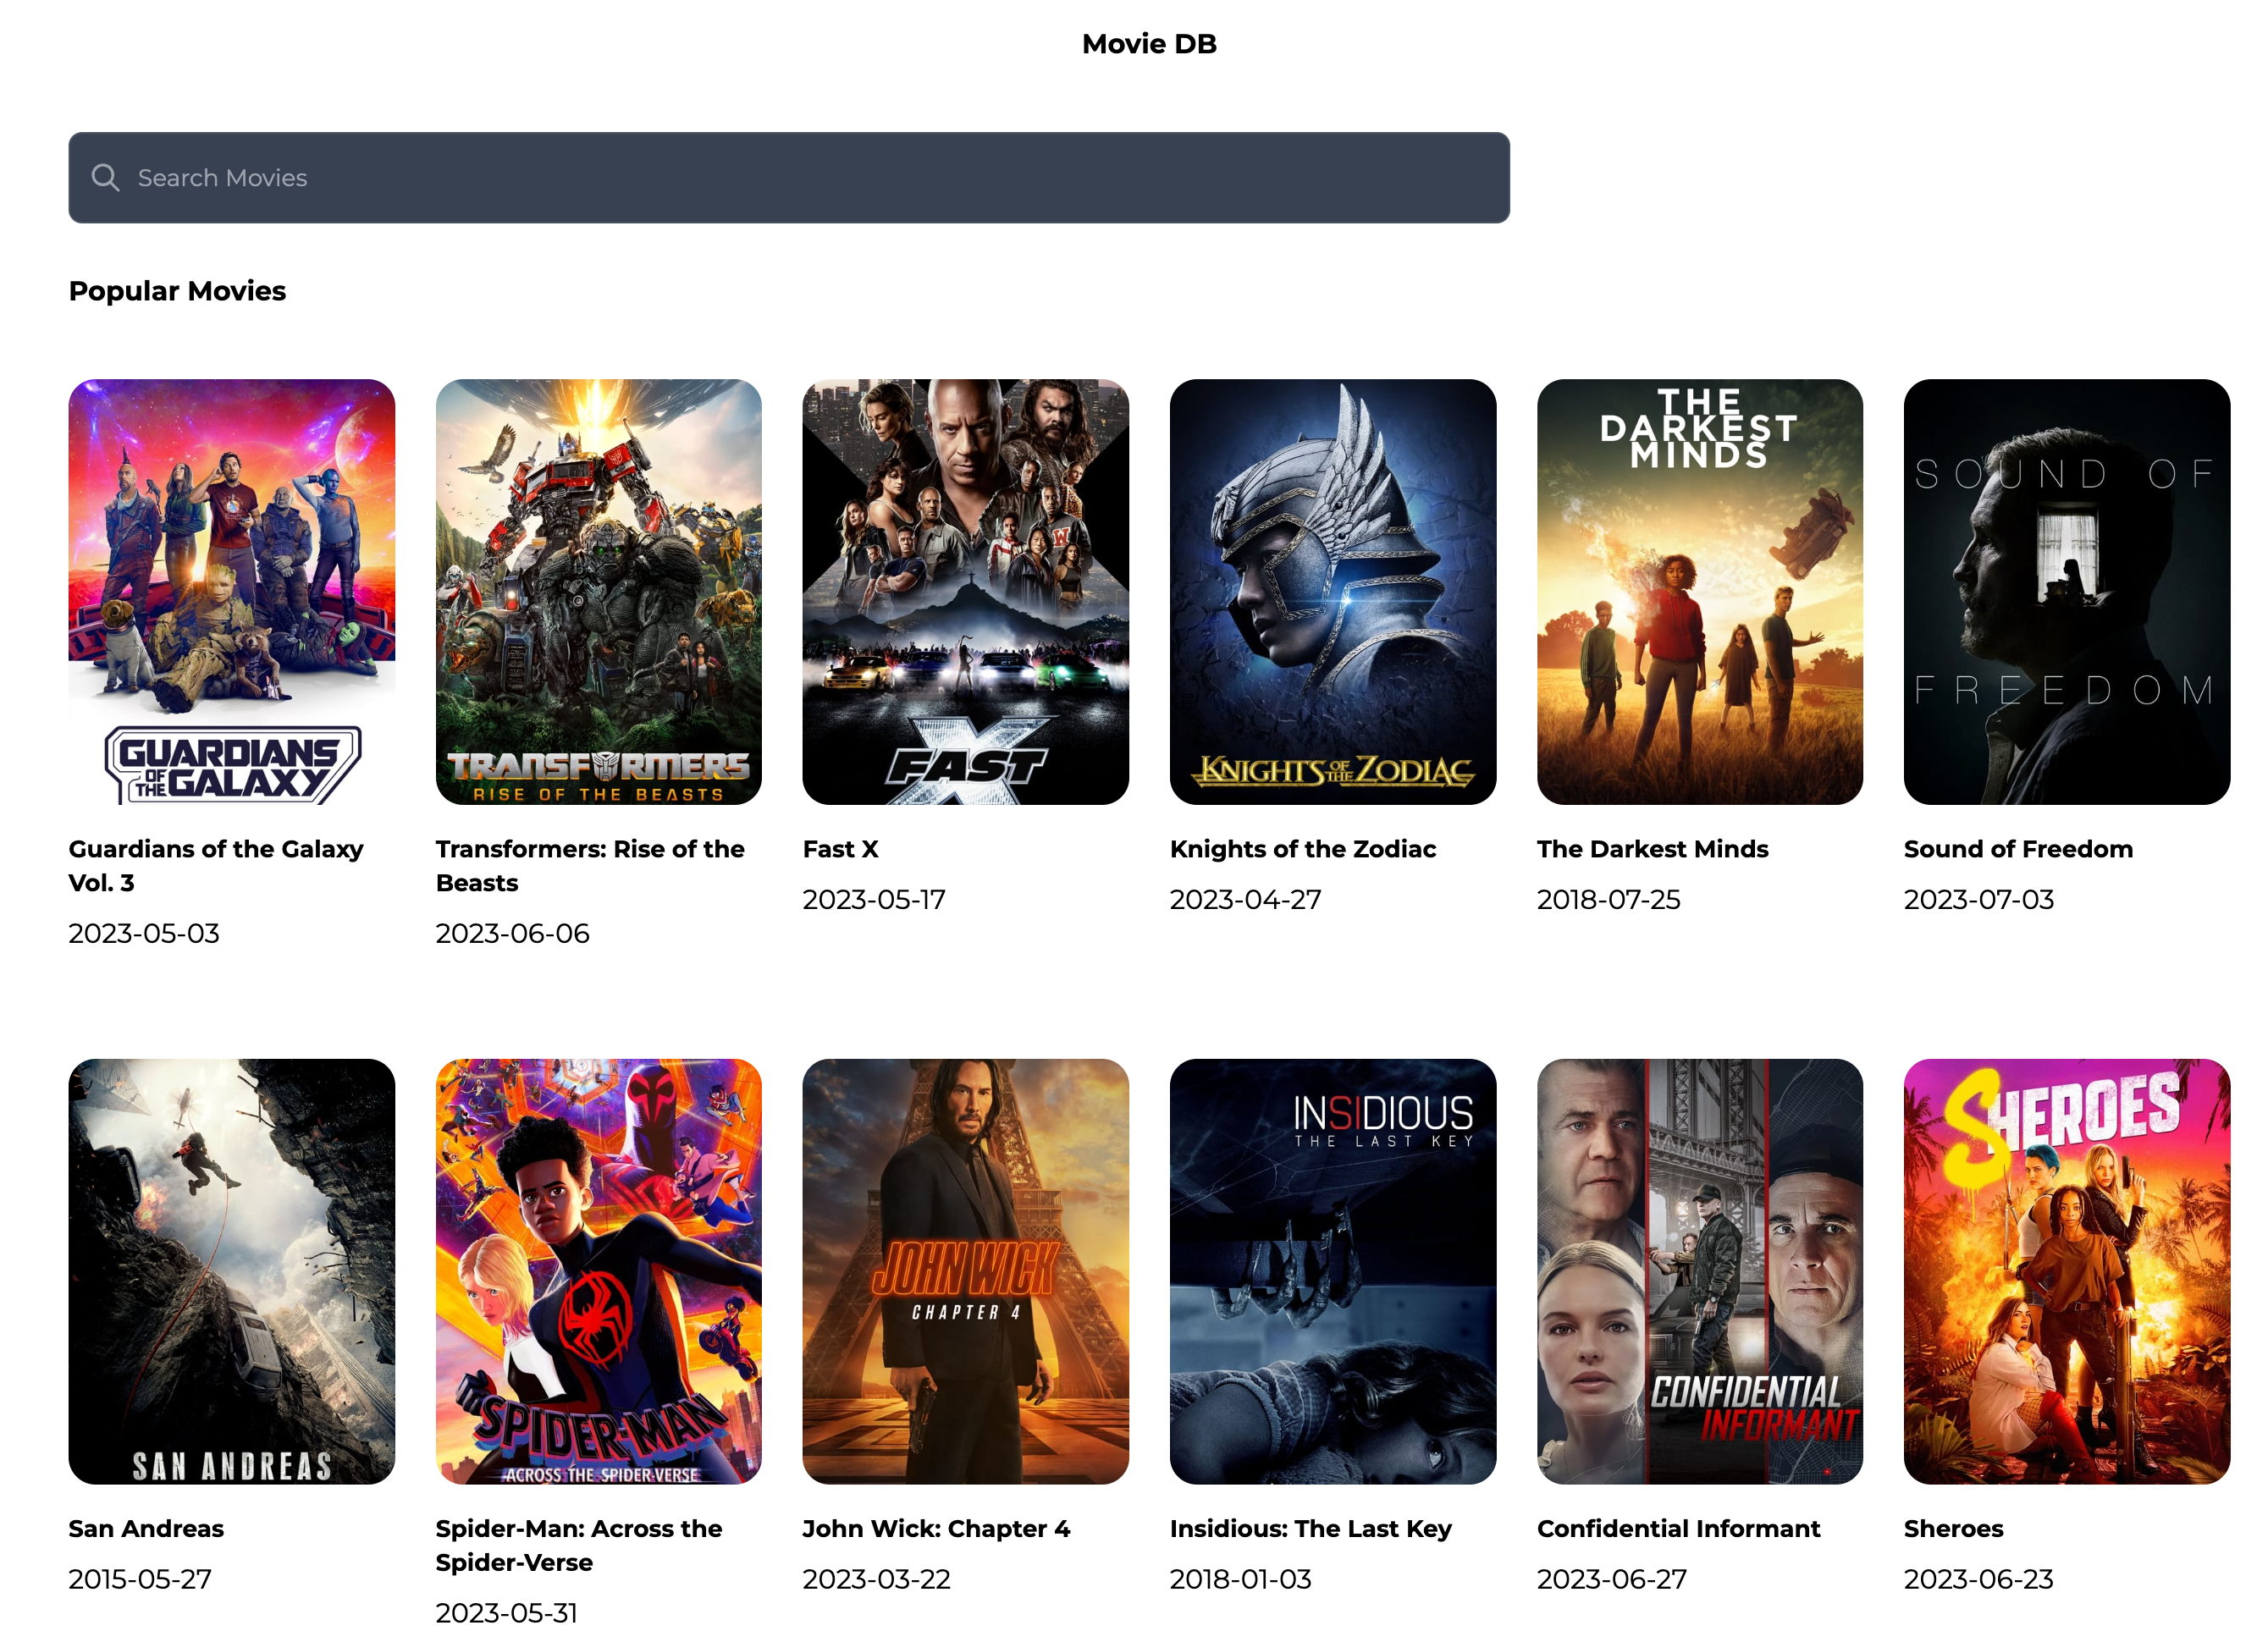This screenshot has height=1631, width=2268.
Task: Select the Spider-Man: Across the Spider-Verse poster
Action: tap(599, 1272)
